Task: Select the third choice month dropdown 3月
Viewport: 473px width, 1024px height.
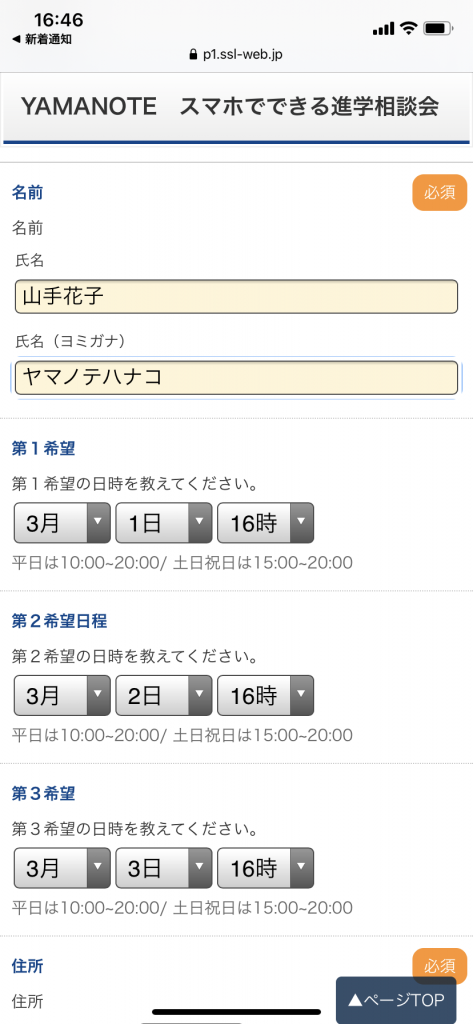Action: [x=62, y=868]
